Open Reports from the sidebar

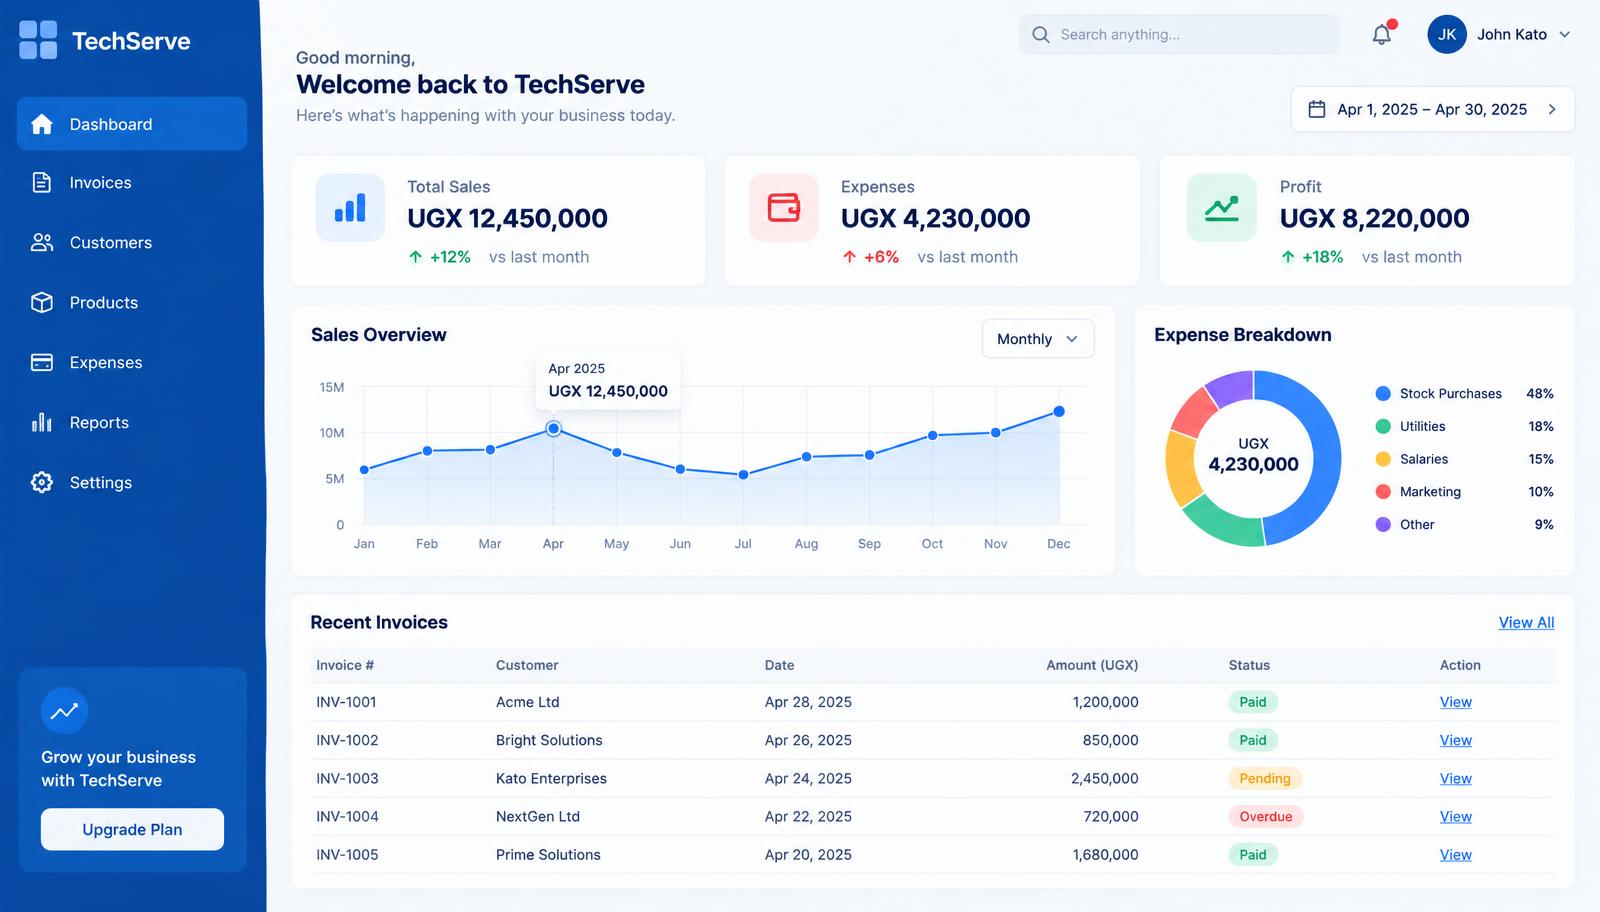click(132, 422)
